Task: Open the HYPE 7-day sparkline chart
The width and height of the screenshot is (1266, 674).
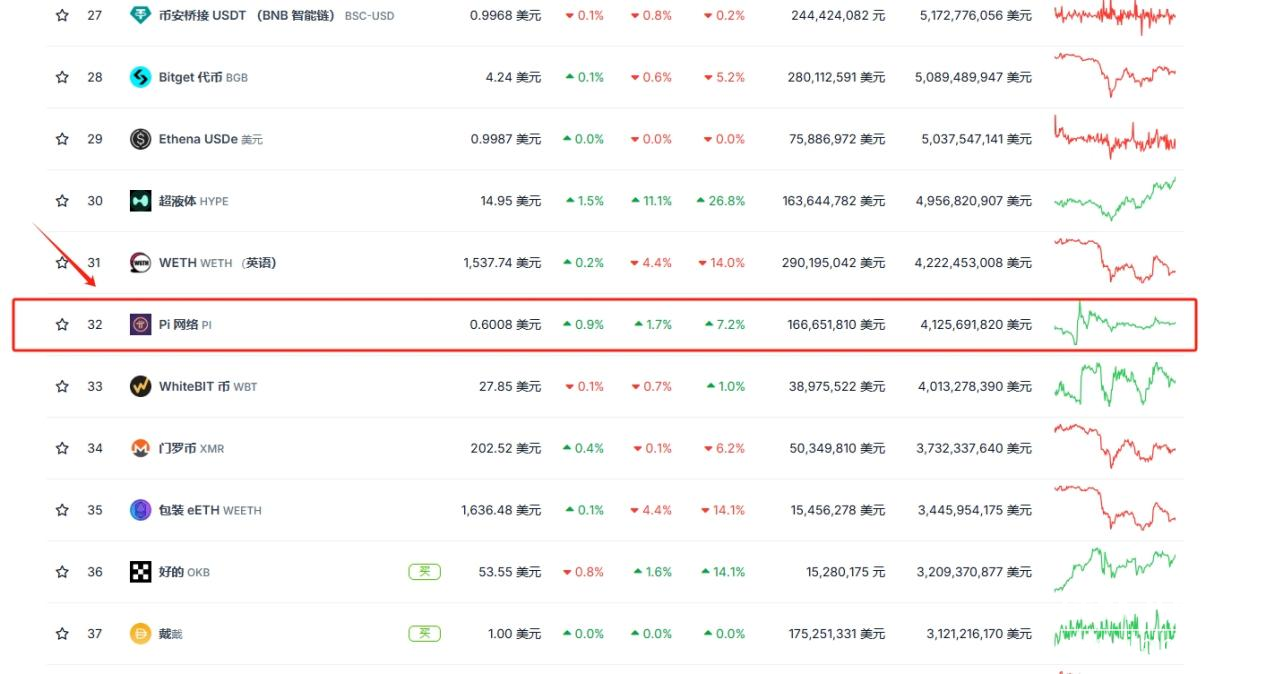Action: [1114, 199]
